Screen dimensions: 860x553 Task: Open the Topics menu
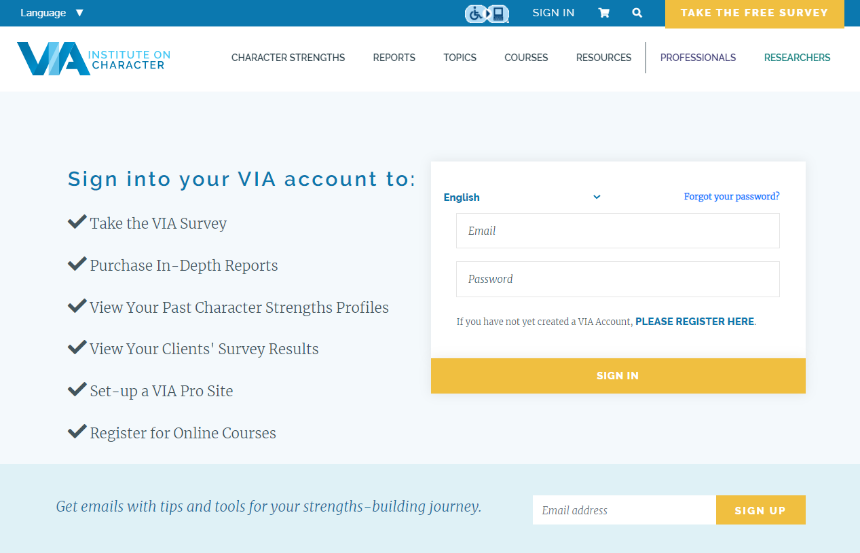[x=460, y=58]
